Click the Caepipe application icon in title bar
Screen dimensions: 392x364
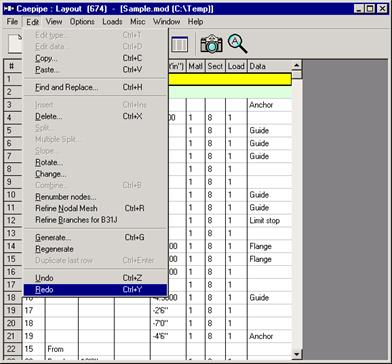(x=8, y=8)
